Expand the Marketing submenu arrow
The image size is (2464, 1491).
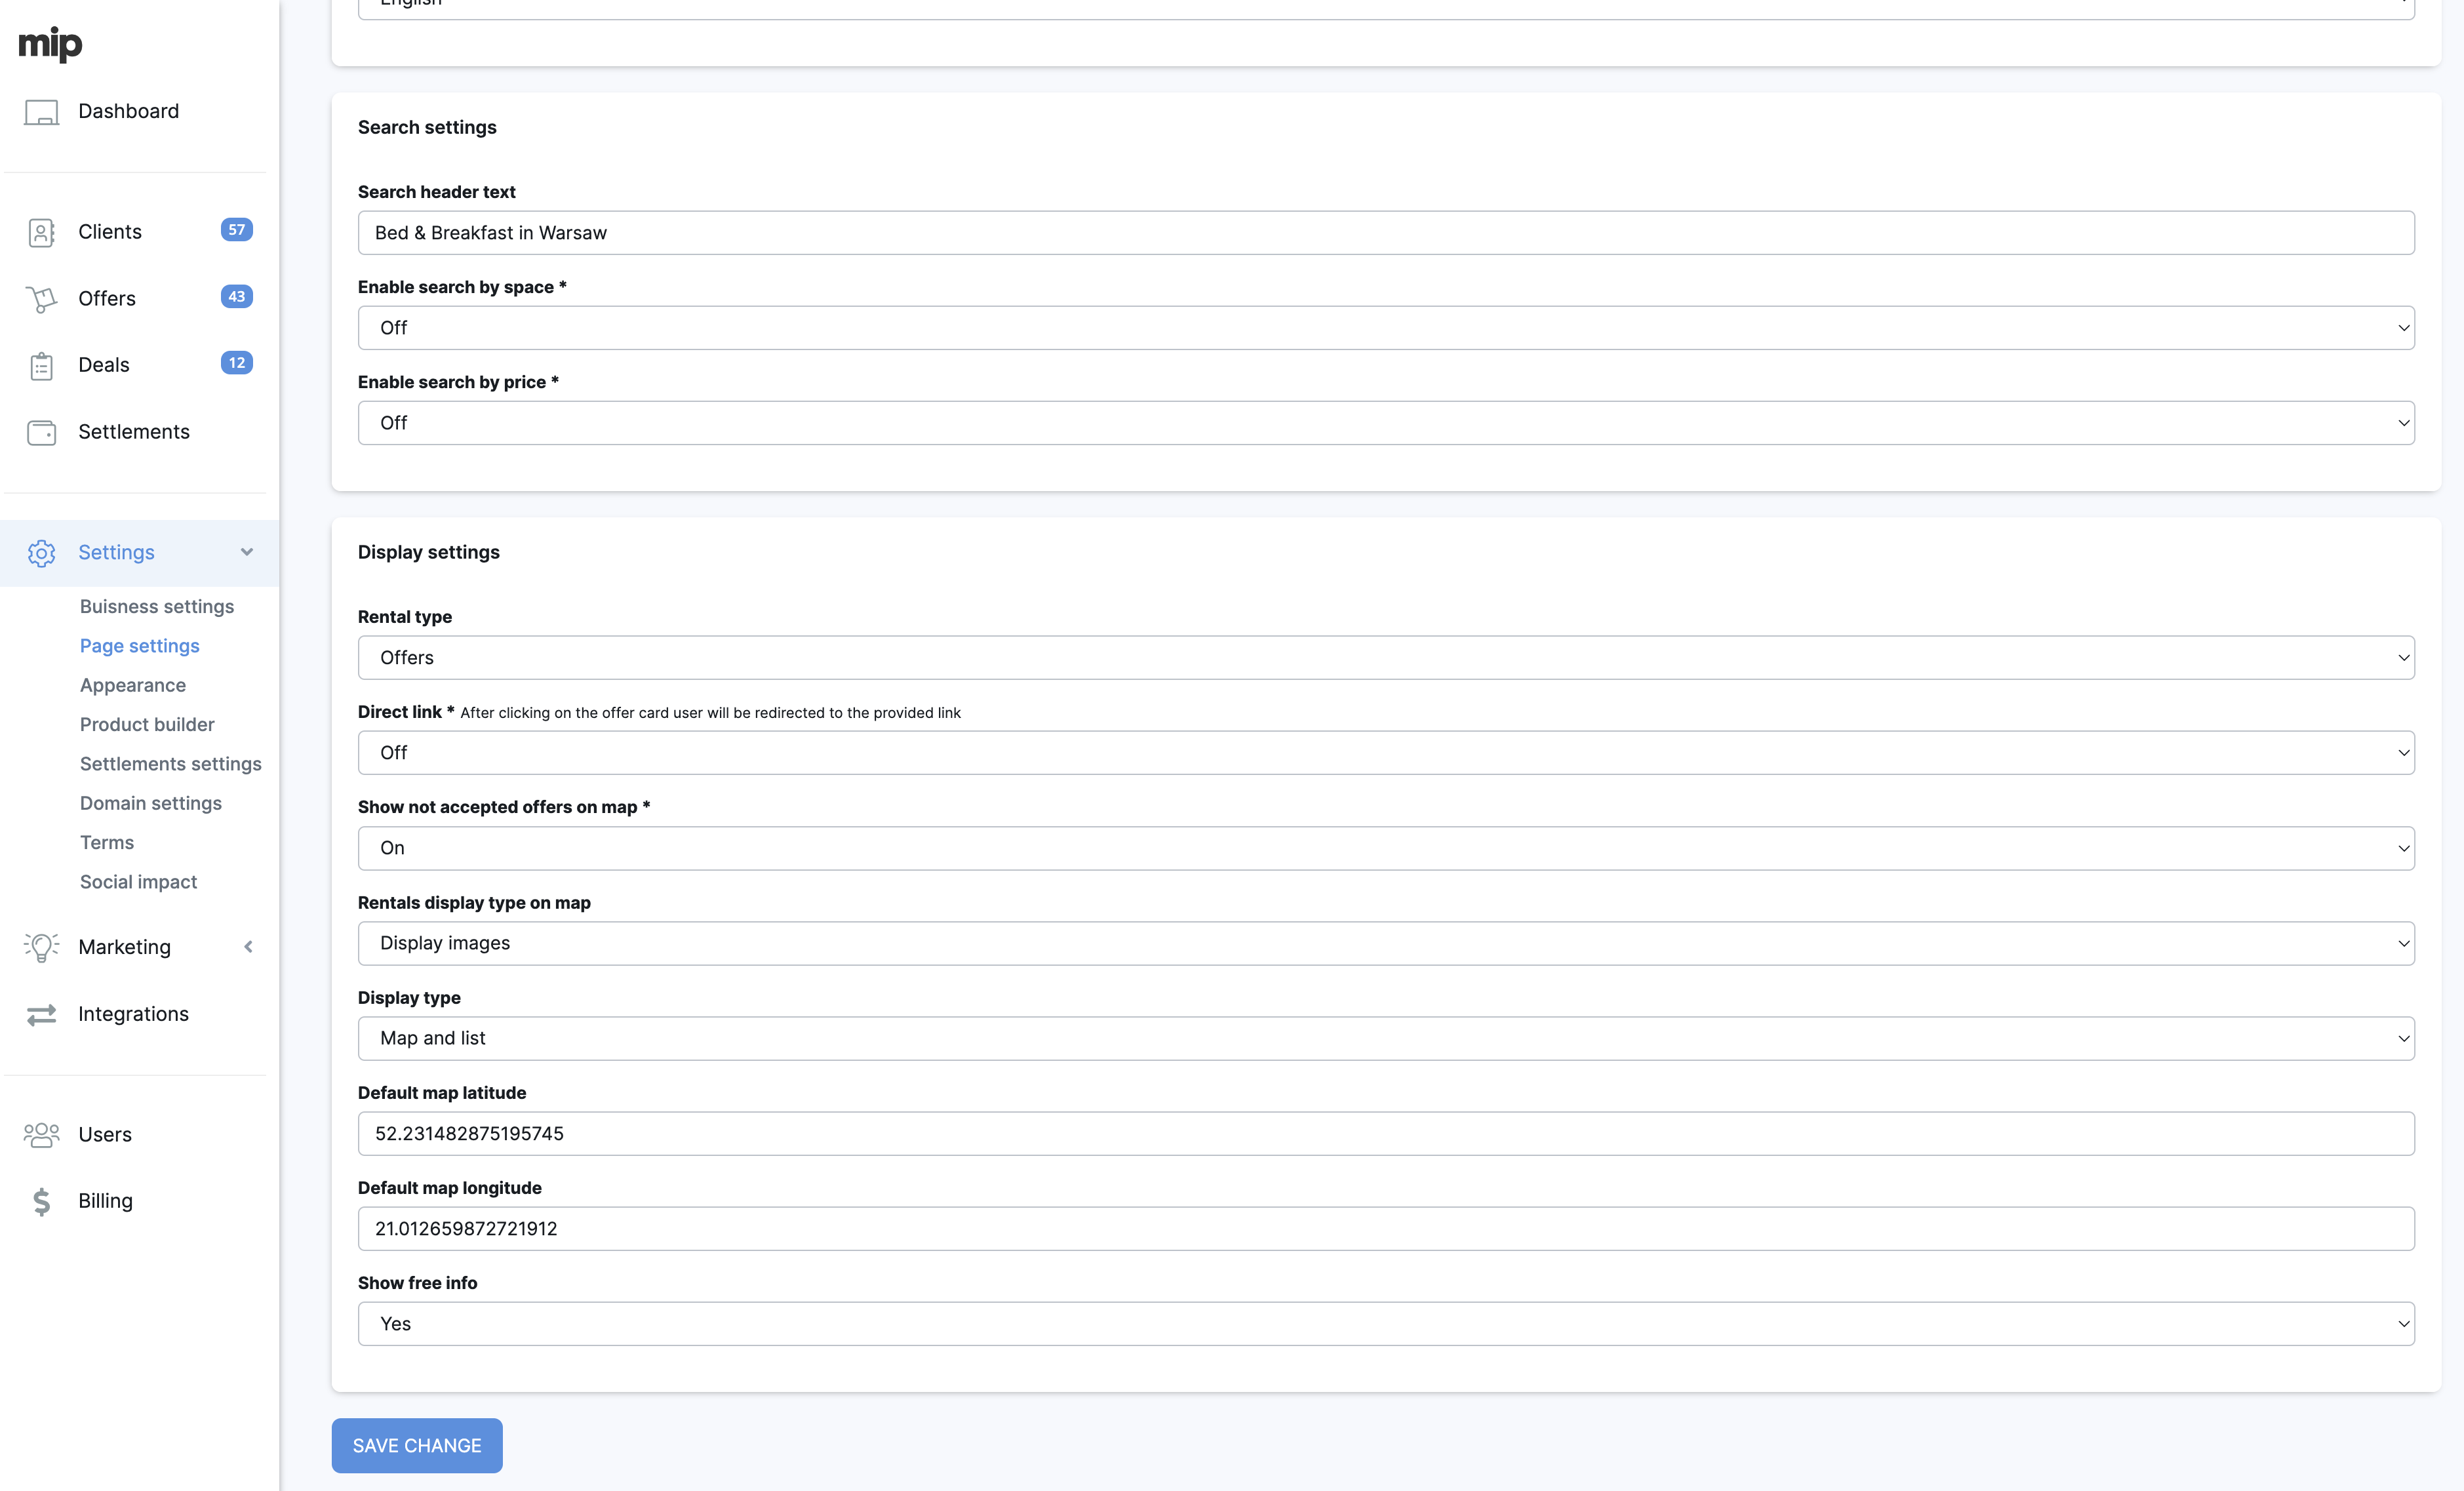pos(248,947)
